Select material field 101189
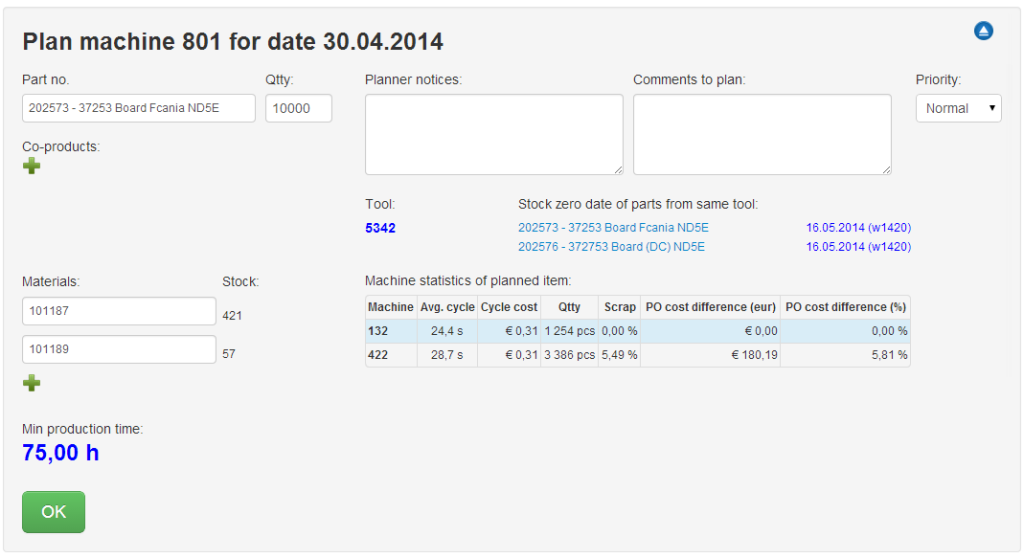1024x558 pixels. pos(119,350)
